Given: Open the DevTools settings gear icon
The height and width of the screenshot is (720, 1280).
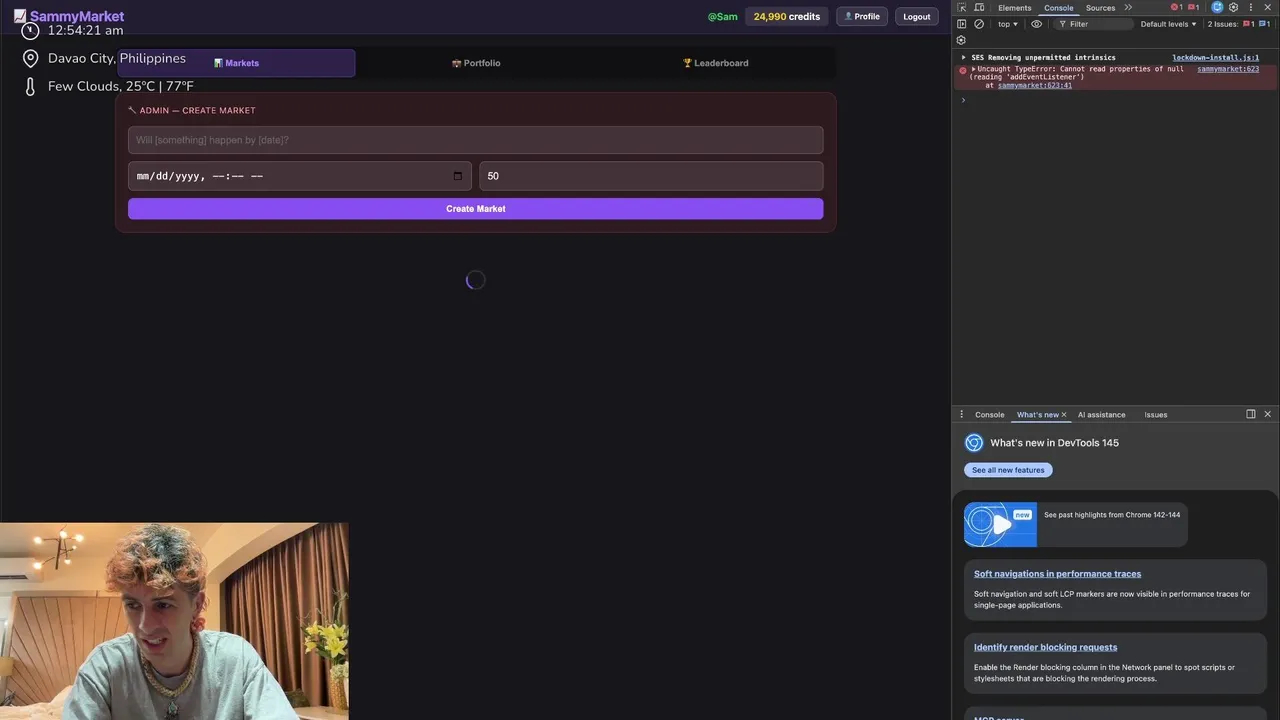Looking at the screenshot, I should pyautogui.click(x=1233, y=7).
